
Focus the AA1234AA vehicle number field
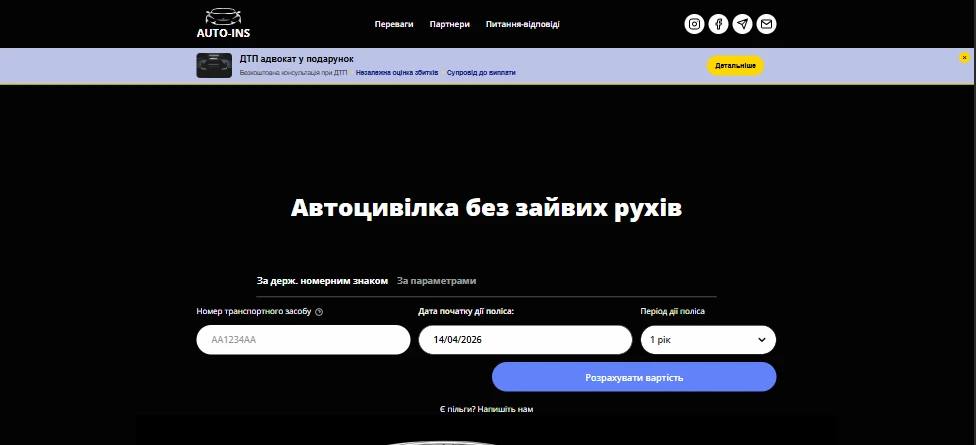pos(303,340)
